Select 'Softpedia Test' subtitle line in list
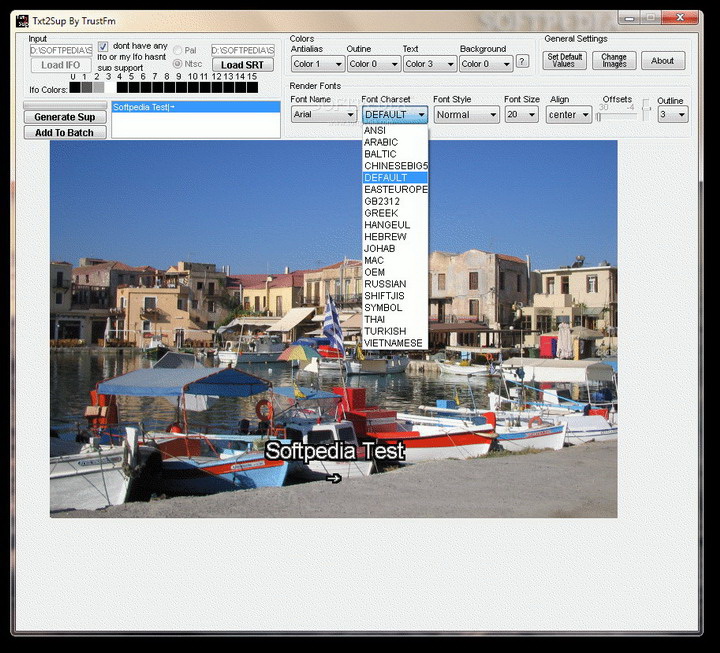The image size is (720, 653). 196,107
